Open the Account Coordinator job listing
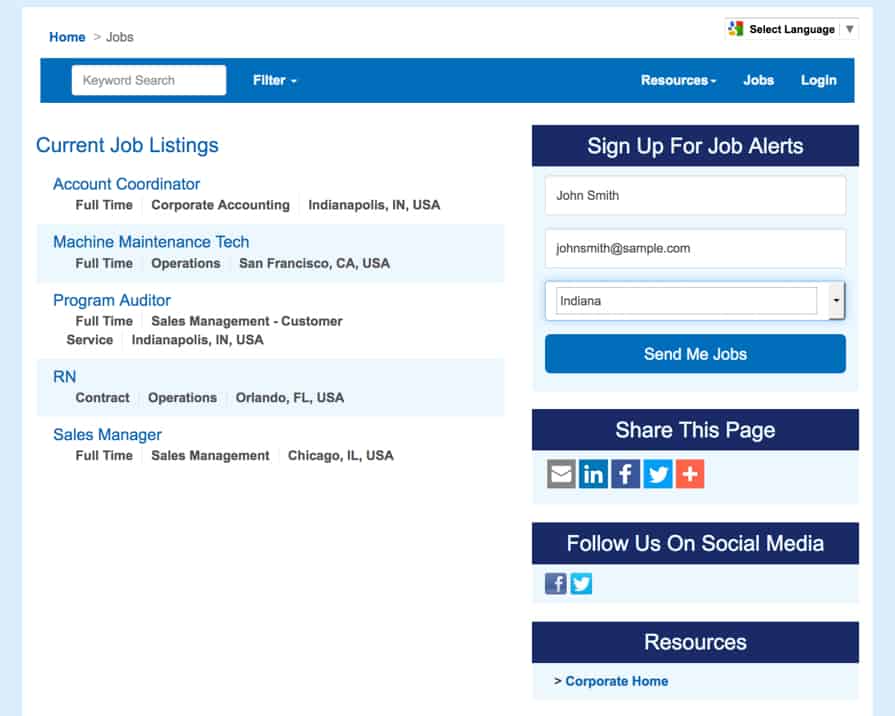 coord(126,184)
